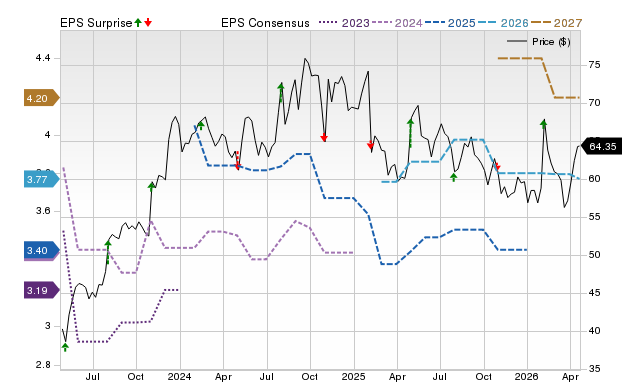This screenshot has height=382, width=640.
Task: Click the red down arrow in the EPS Surprise legend
Action: 148,23
